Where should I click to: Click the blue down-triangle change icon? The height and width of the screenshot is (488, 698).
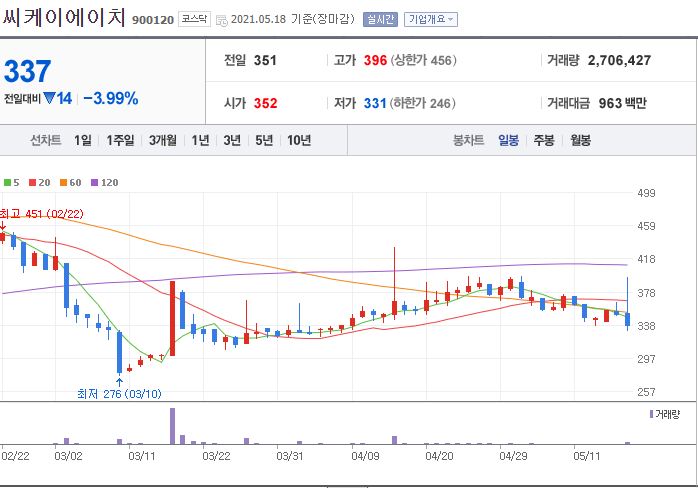pos(49,98)
